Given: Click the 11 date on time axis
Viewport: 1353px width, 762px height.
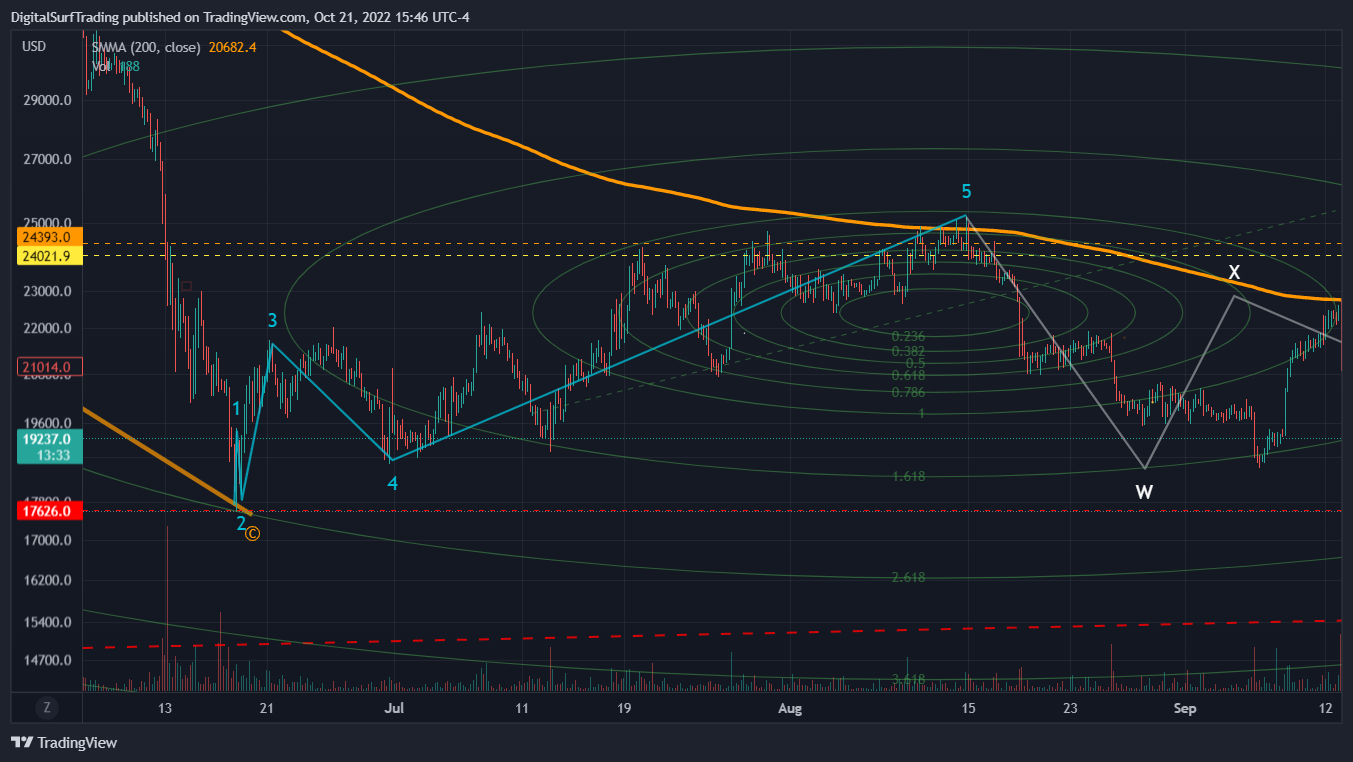Looking at the screenshot, I should coord(521,708).
